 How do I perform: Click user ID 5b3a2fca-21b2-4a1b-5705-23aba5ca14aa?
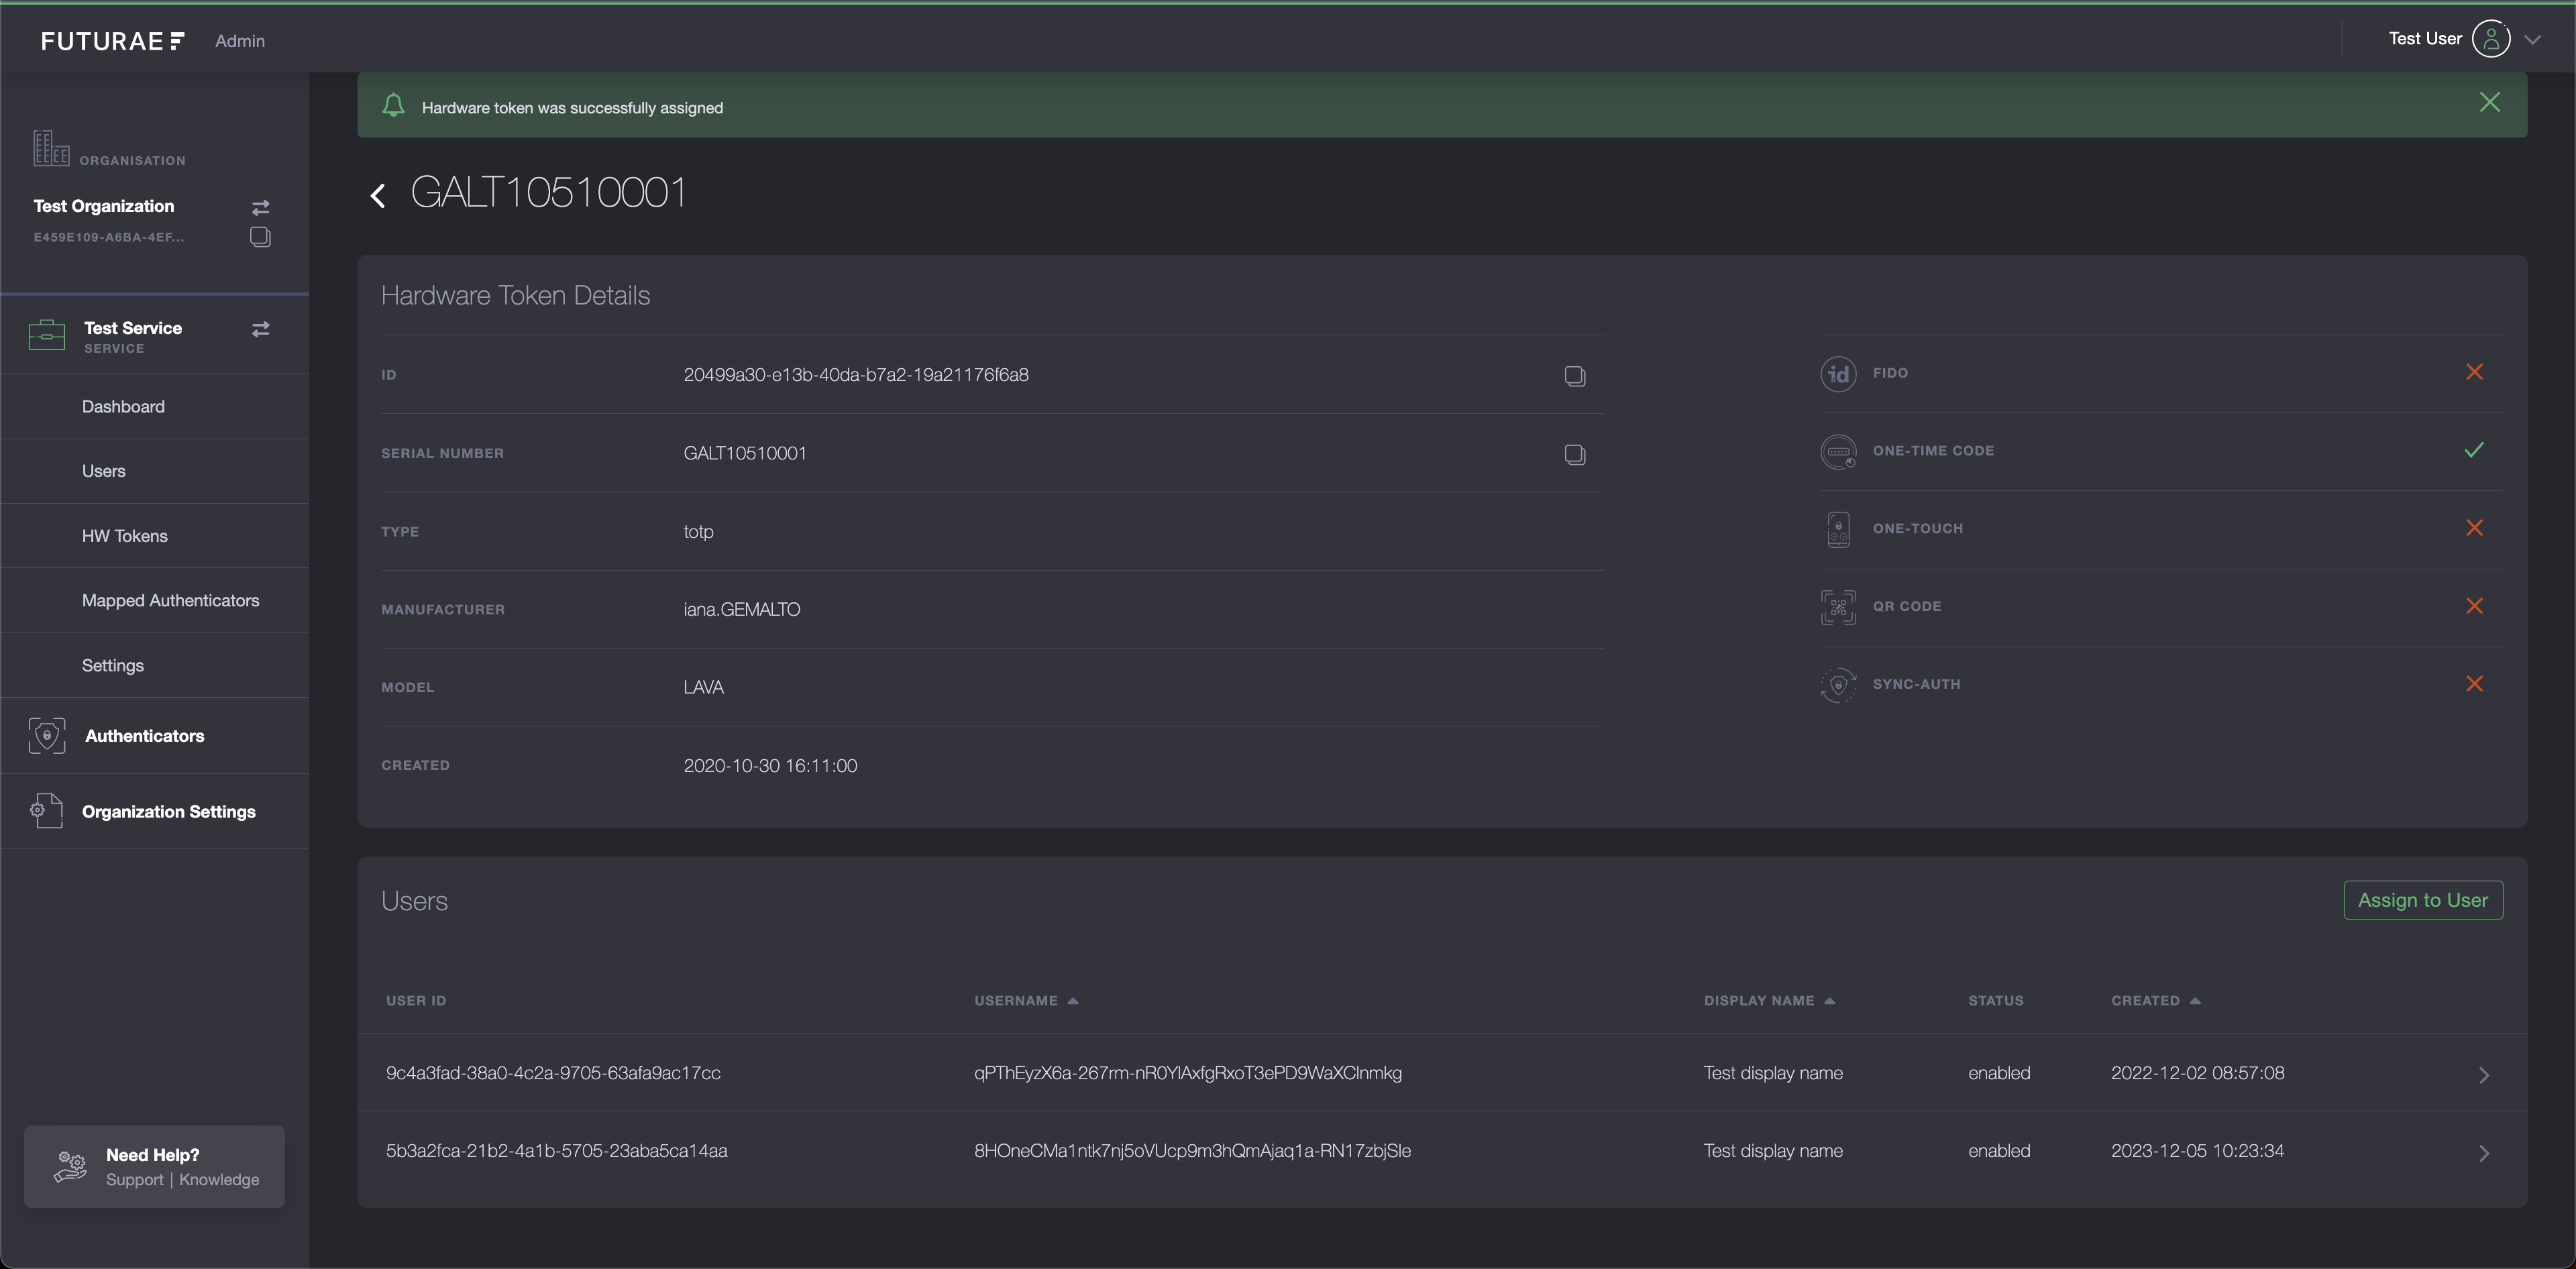(x=557, y=1151)
